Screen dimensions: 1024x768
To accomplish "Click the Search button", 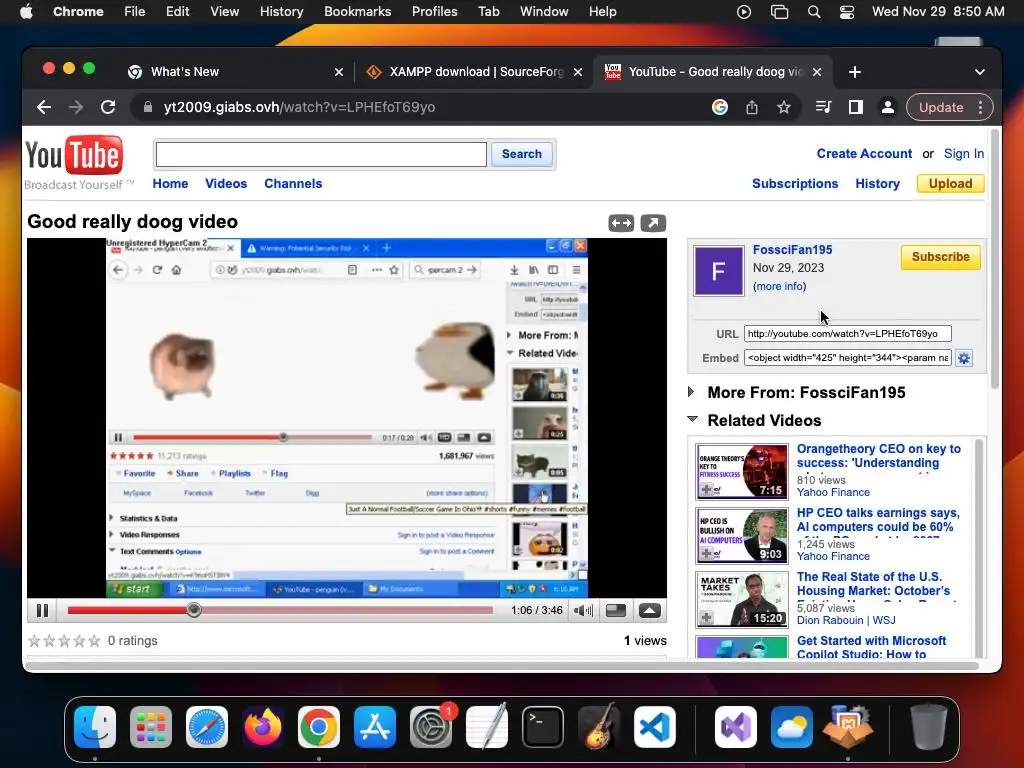I will (522, 154).
